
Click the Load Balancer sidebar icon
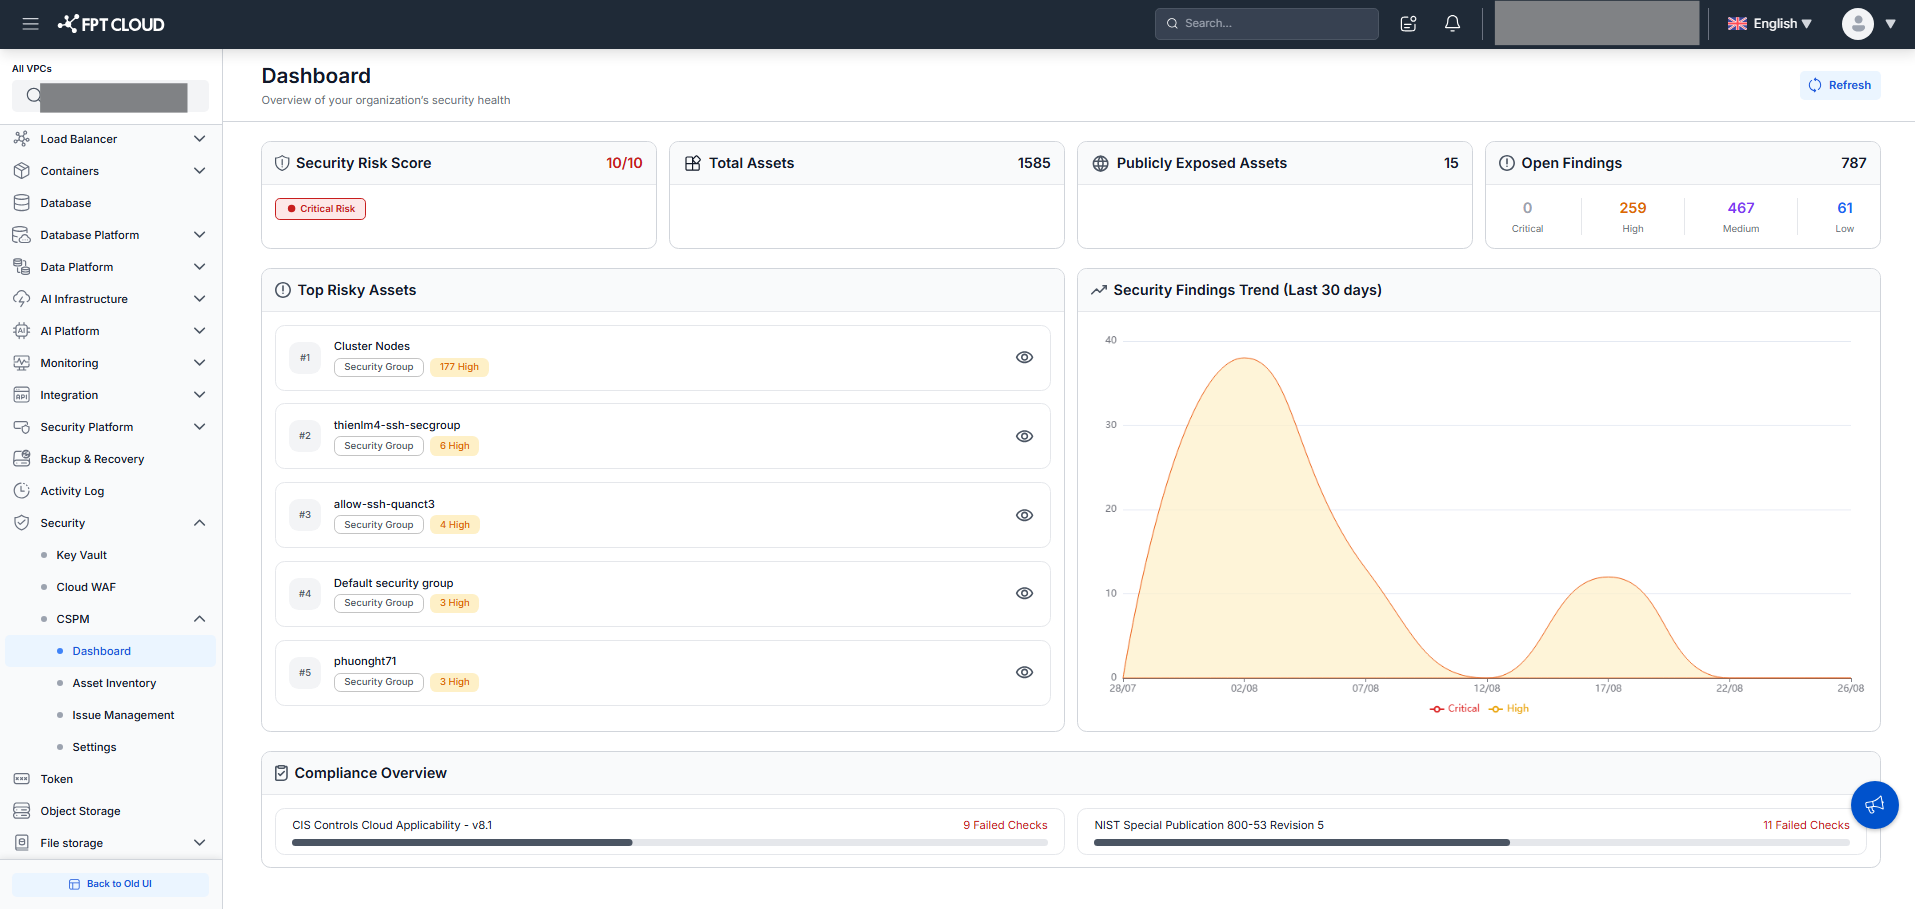[x=21, y=139]
